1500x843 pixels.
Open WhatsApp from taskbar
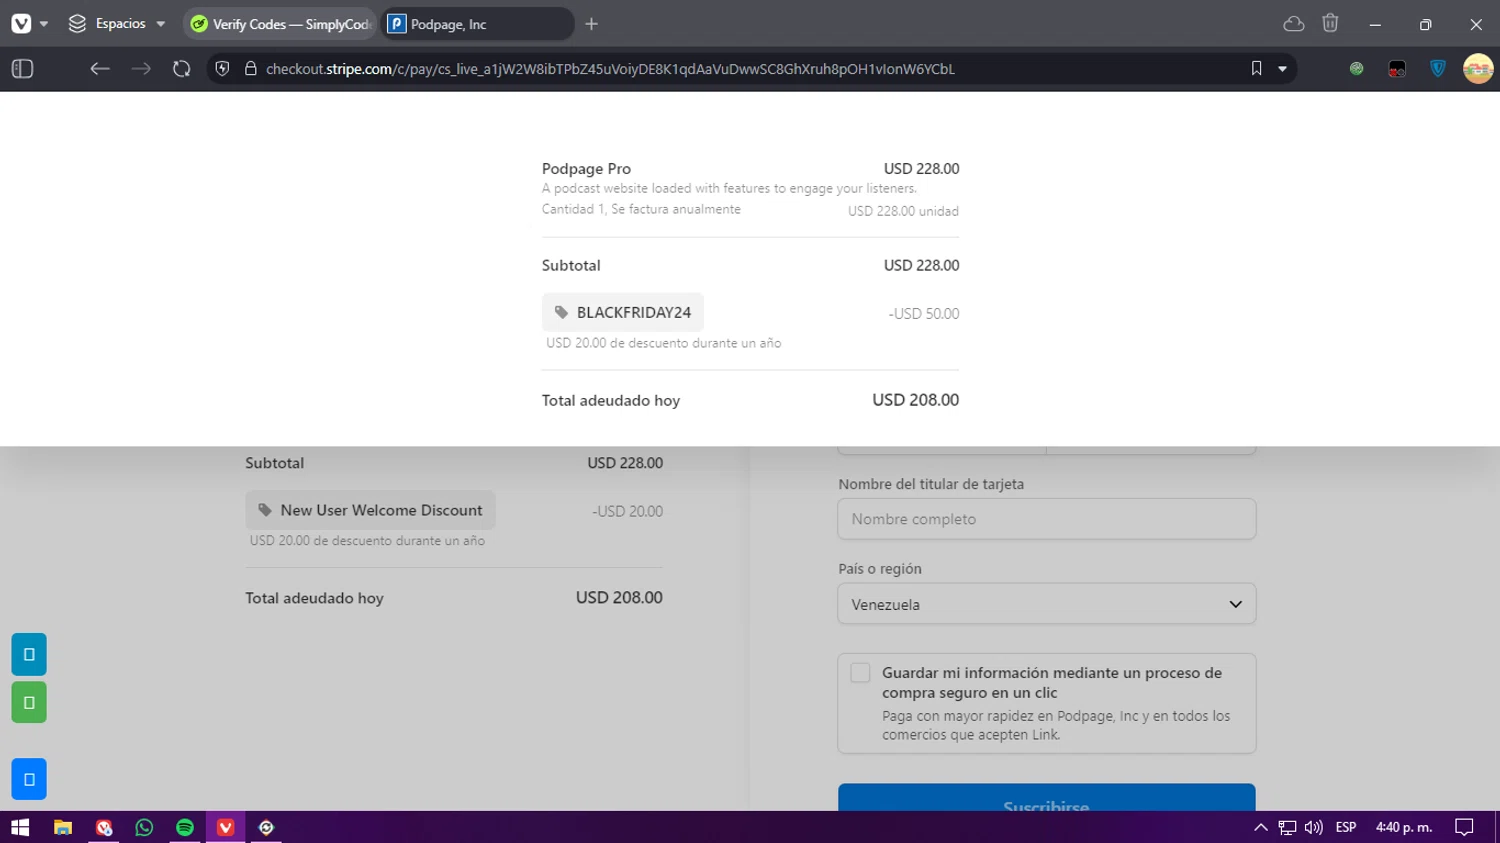coord(144,827)
